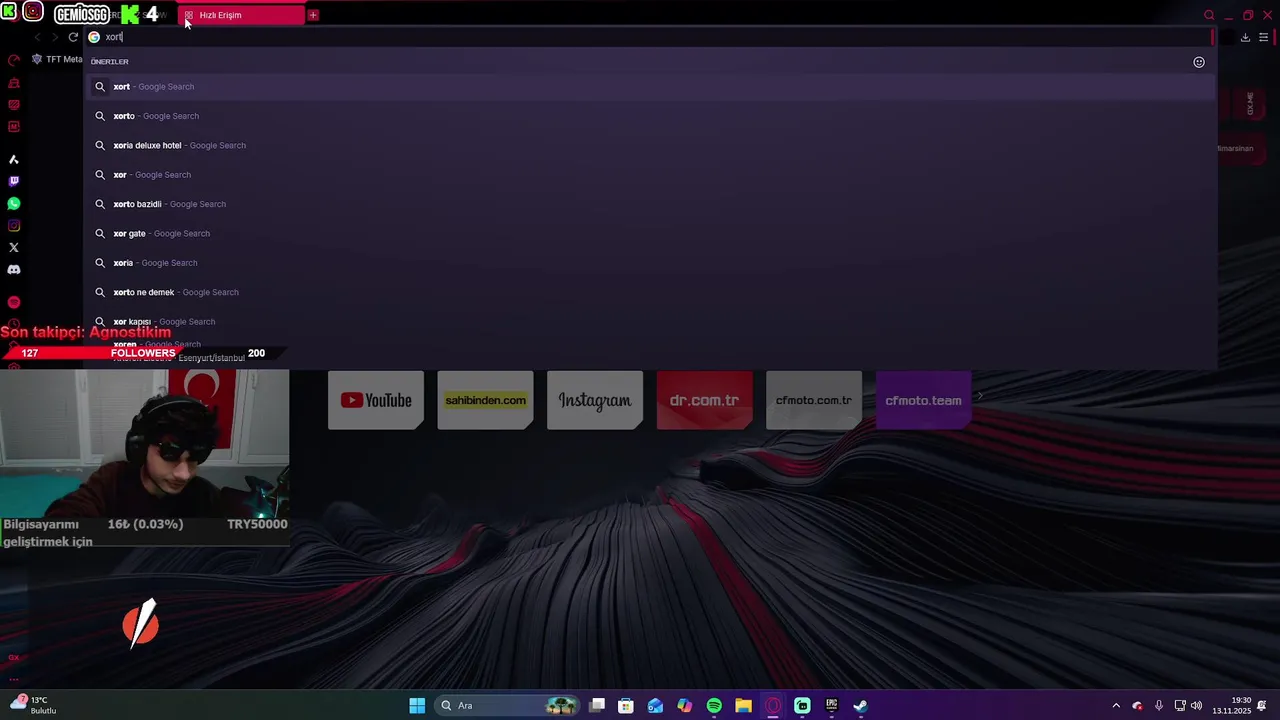Open the GX Cleaner sidebar icon
The width and height of the screenshot is (1280, 720).
(14, 83)
